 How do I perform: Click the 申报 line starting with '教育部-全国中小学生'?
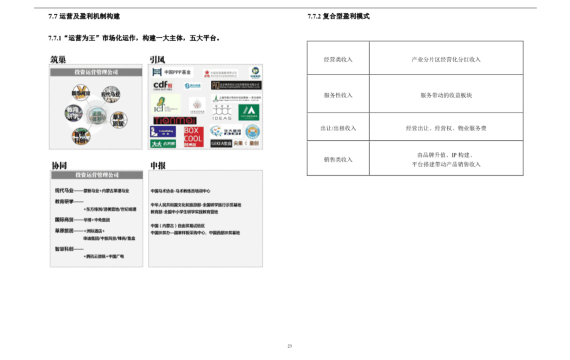pyautogui.click(x=184, y=212)
